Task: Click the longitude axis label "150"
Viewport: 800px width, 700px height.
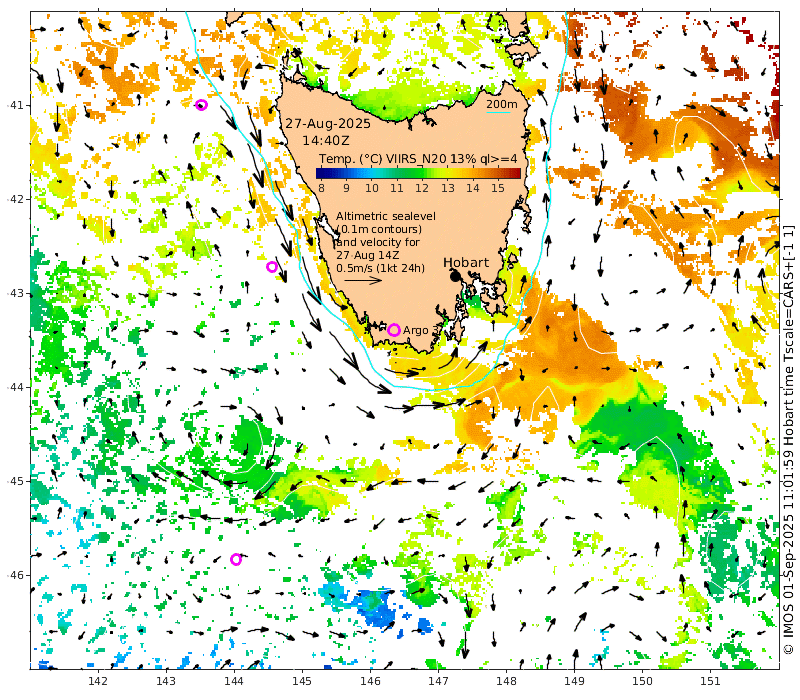Action: point(642,681)
